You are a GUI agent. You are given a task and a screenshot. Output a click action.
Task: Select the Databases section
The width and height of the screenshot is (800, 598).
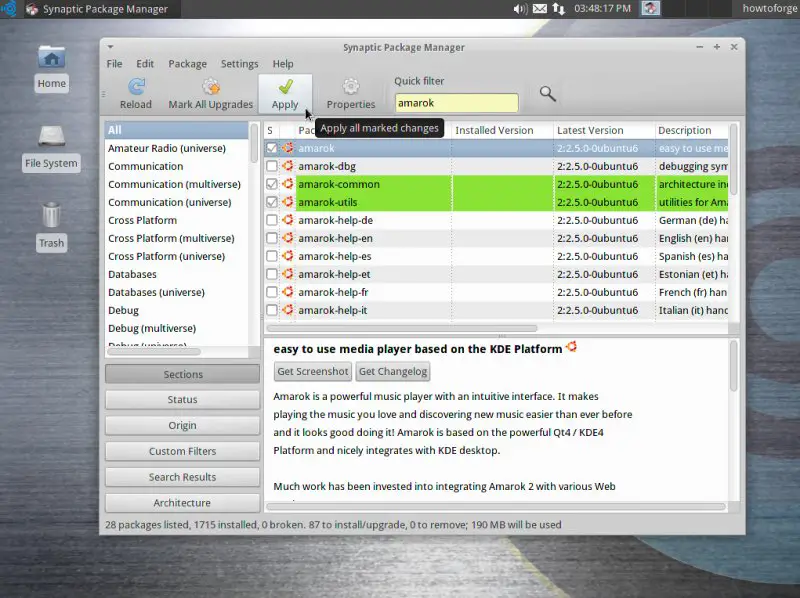177,274
